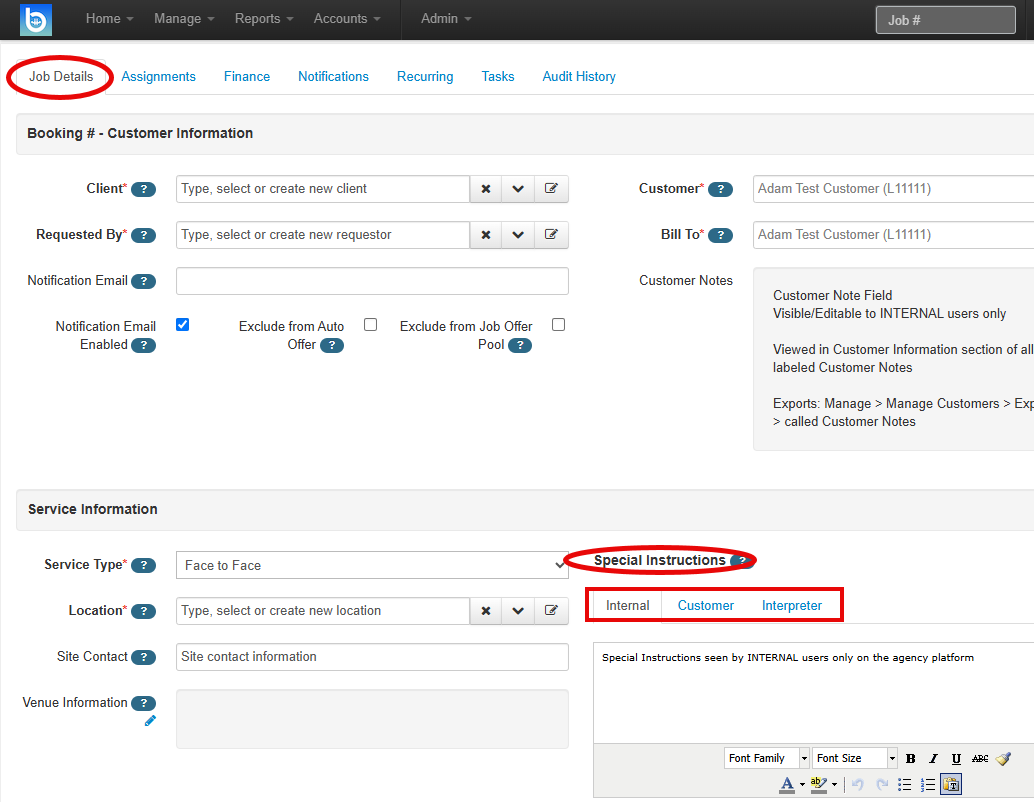Click the pencil icon next to Venue Information

click(x=151, y=720)
